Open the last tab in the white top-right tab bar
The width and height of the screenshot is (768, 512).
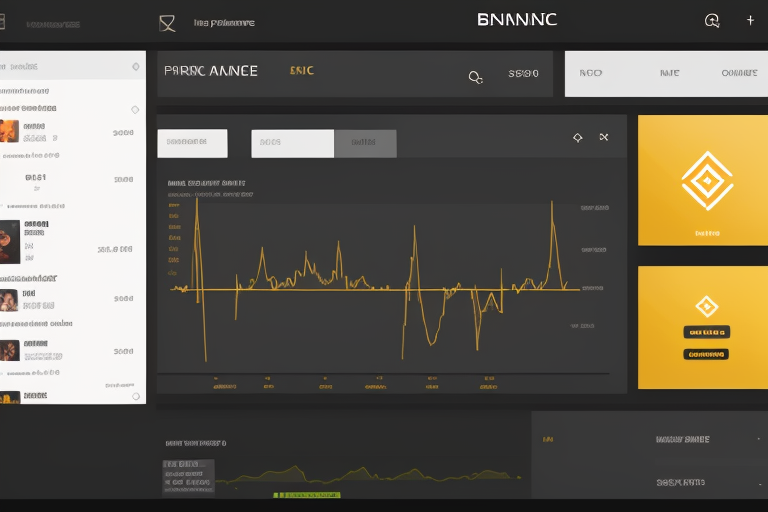[739, 73]
